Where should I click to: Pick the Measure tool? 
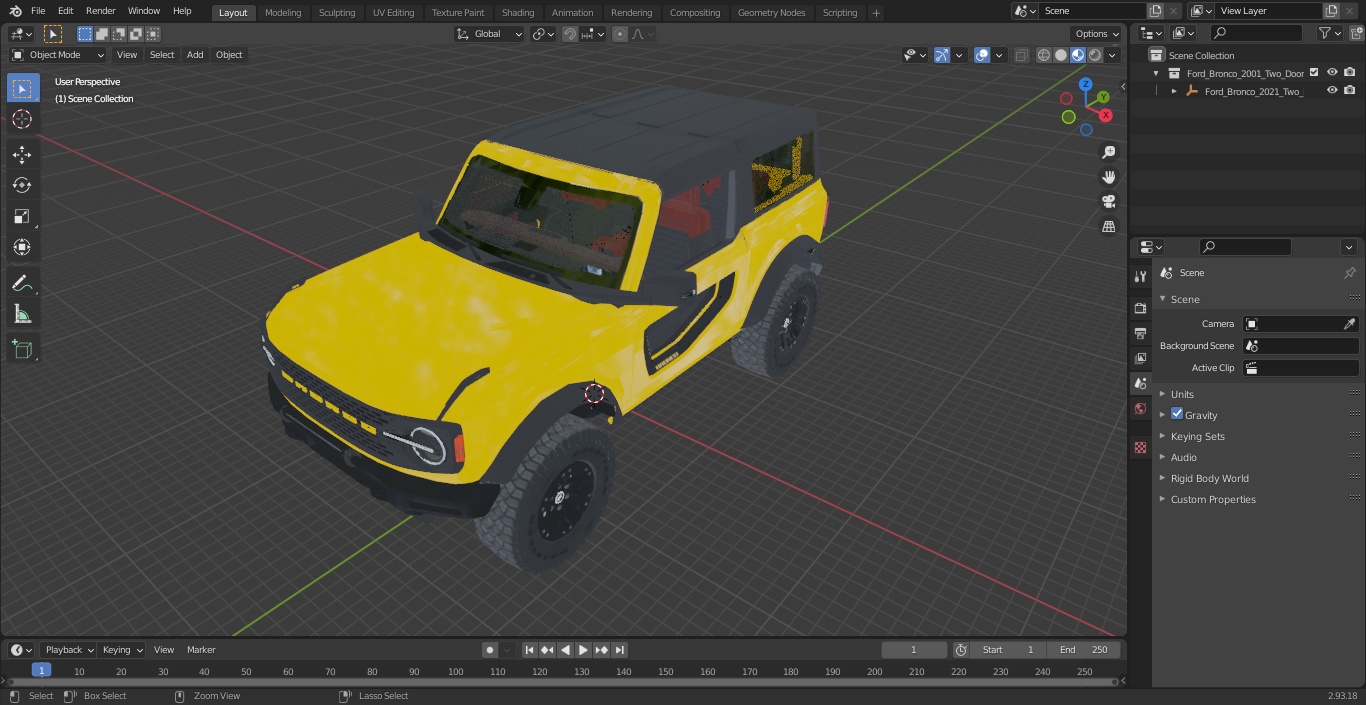[x=22, y=315]
